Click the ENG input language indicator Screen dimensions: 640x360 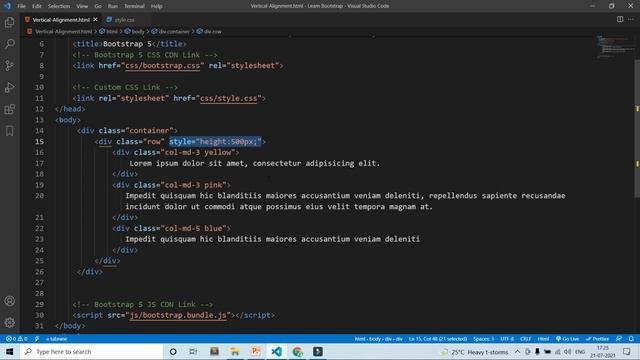tap(580, 352)
